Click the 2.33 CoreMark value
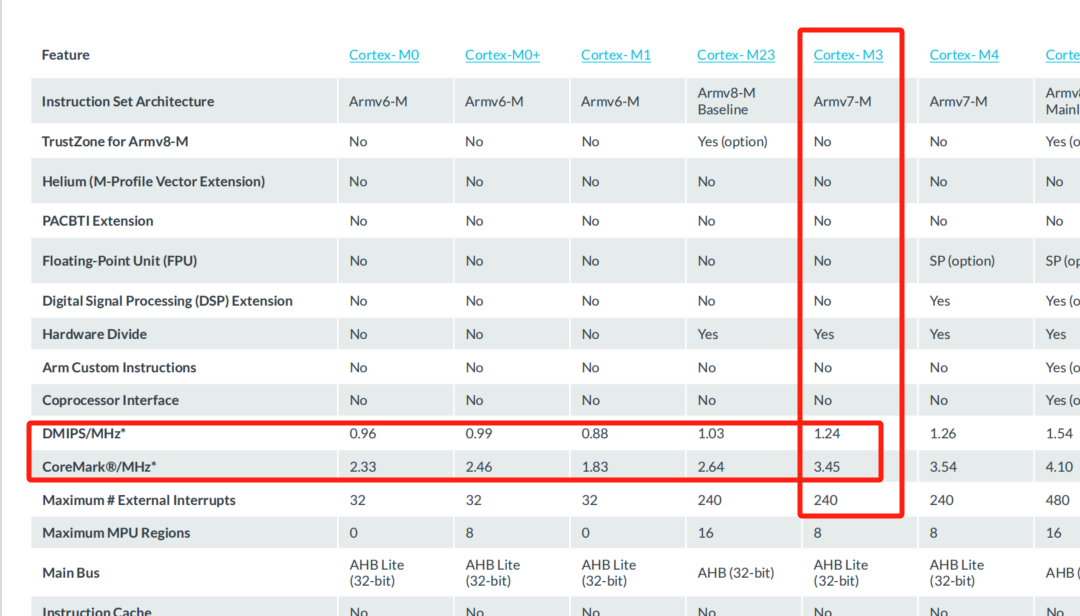 click(362, 466)
